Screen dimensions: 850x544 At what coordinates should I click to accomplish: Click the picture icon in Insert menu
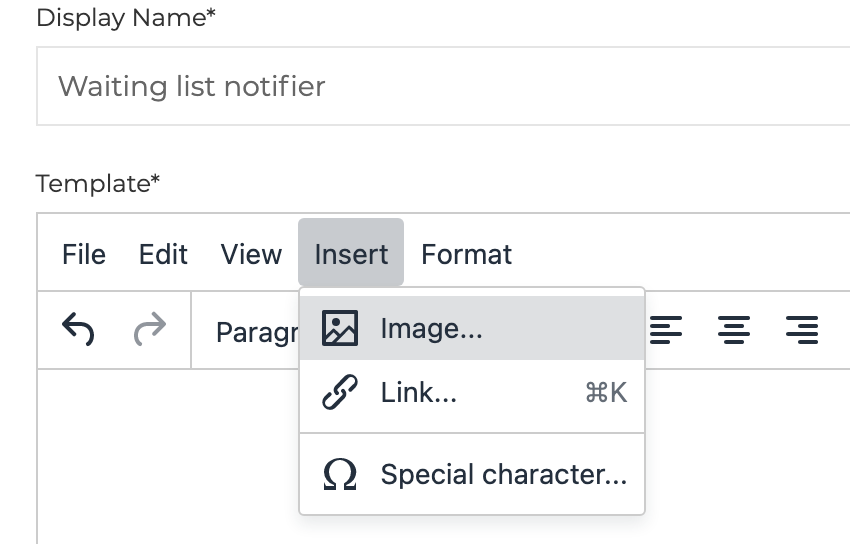[340, 328]
